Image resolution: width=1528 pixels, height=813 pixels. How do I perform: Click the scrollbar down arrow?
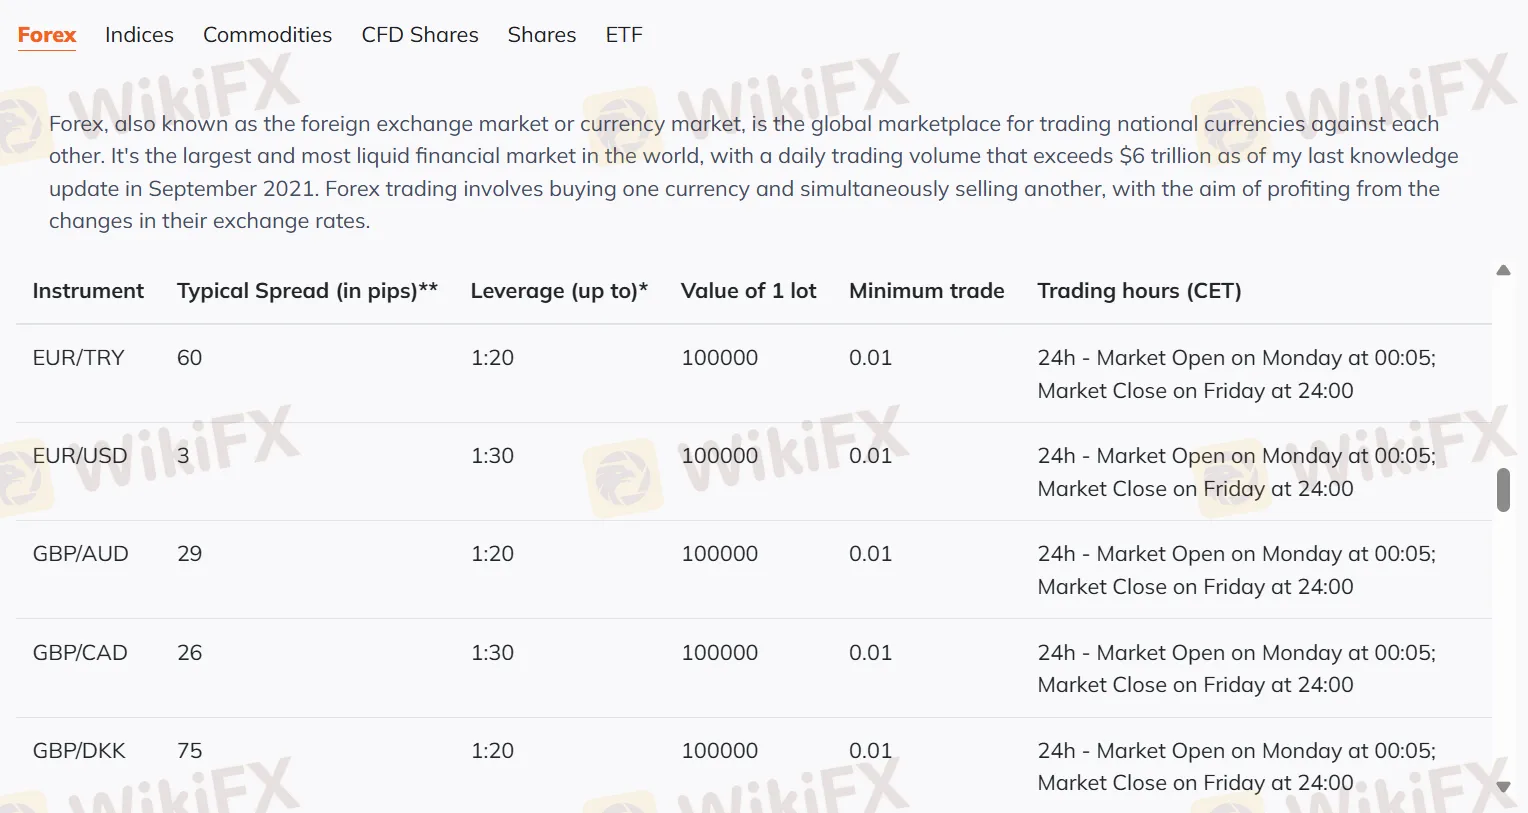click(x=1502, y=786)
